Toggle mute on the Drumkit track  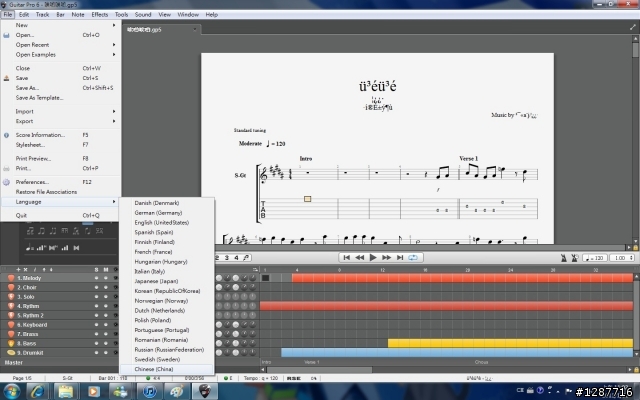click(x=106, y=353)
